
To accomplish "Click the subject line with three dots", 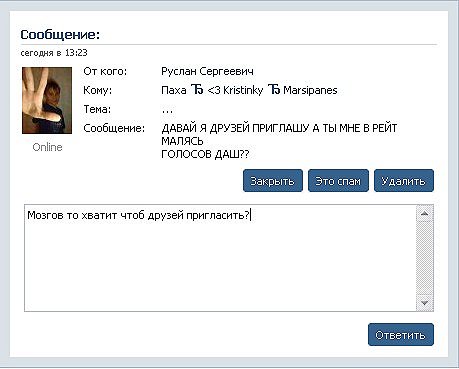I will coord(167,111).
